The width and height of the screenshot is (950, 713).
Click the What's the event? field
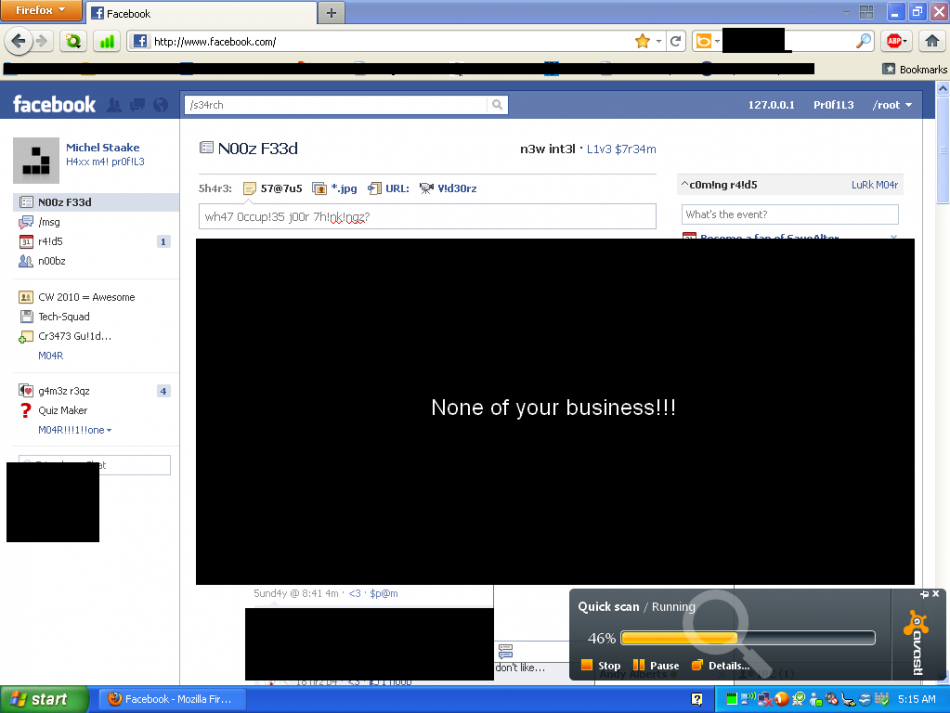[x=789, y=214]
